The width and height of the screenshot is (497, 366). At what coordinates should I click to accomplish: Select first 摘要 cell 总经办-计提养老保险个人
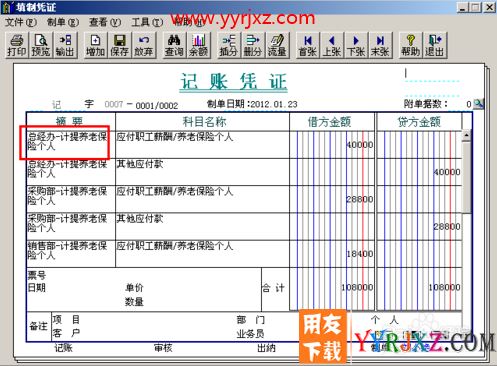point(67,142)
